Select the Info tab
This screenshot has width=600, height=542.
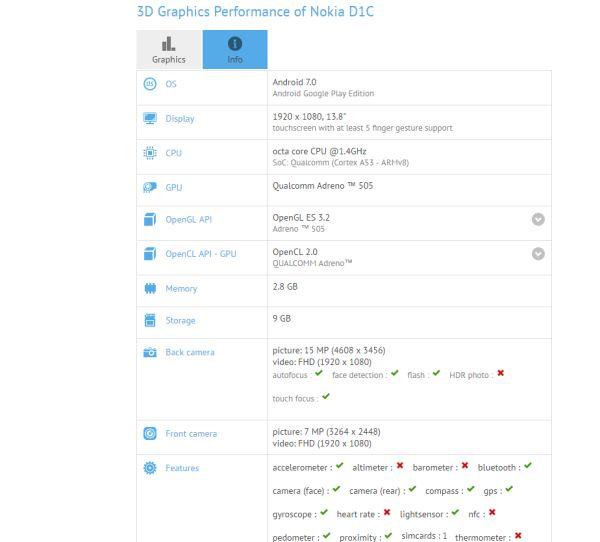coord(235,49)
